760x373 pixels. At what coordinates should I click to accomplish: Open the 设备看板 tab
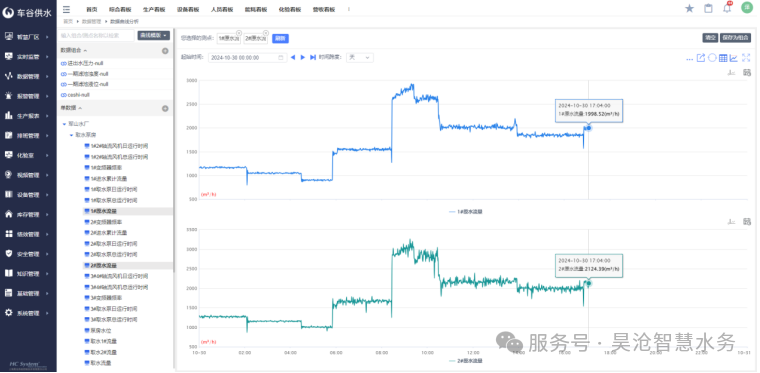tap(188, 9)
